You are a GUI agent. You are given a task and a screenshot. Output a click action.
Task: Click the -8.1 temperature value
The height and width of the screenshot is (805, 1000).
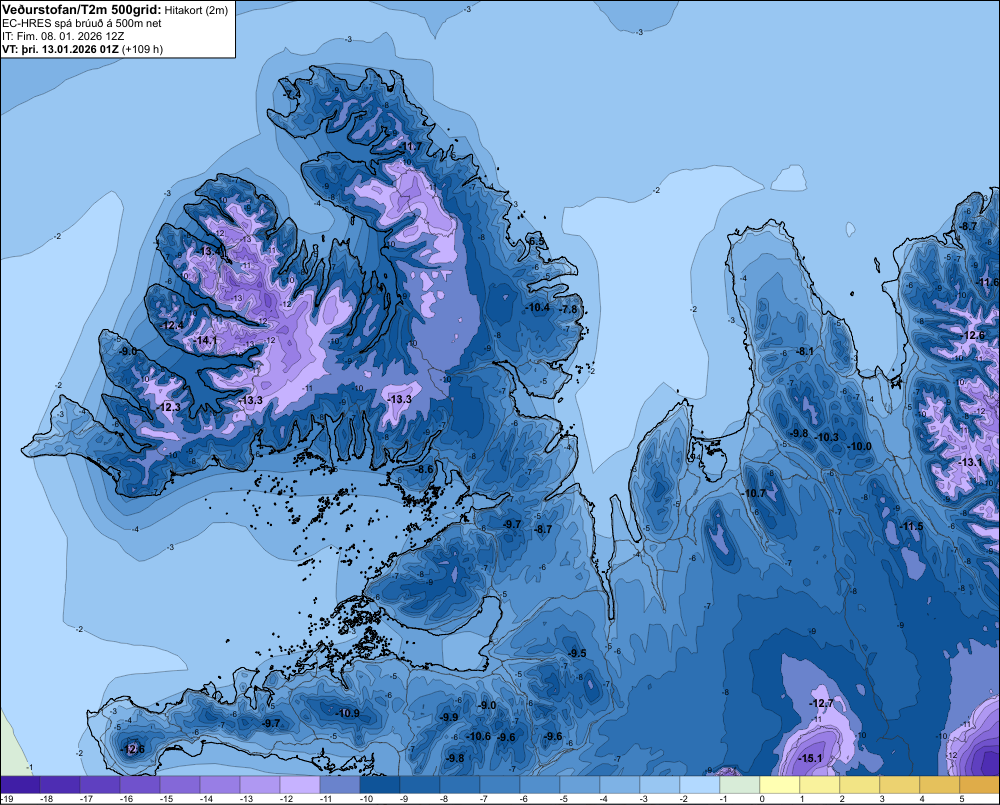click(805, 351)
